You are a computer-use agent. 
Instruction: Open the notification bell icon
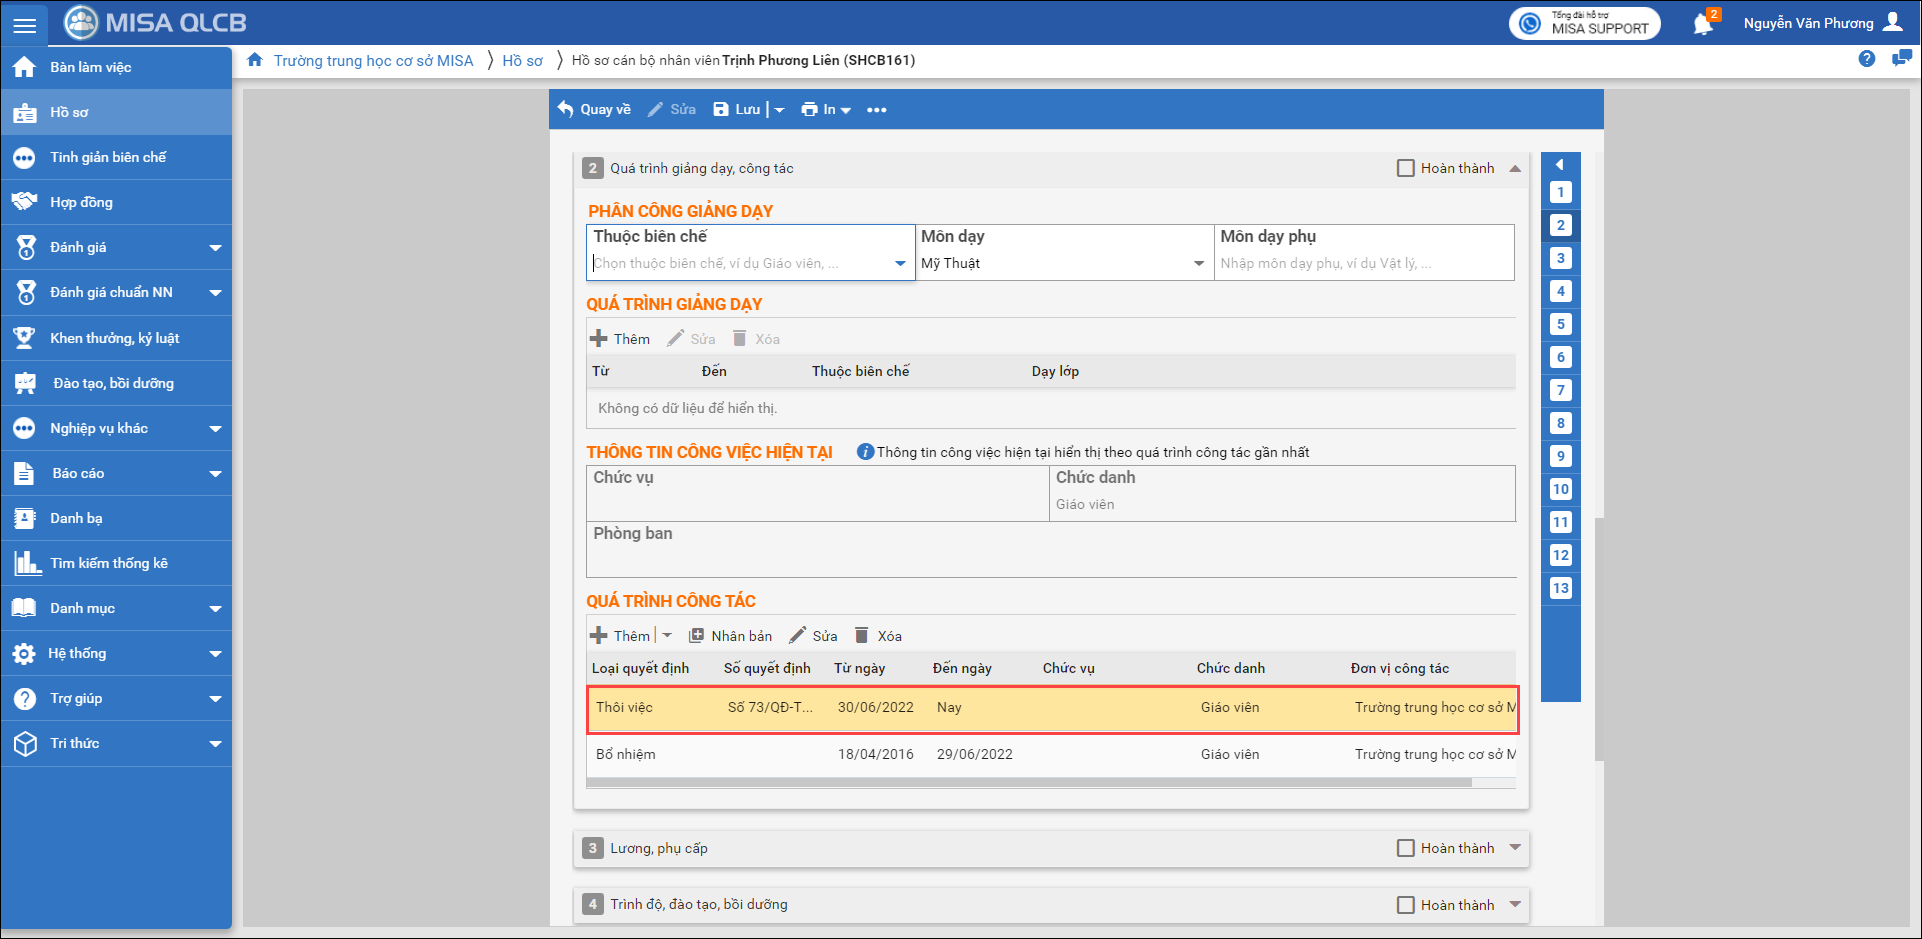1703,24
